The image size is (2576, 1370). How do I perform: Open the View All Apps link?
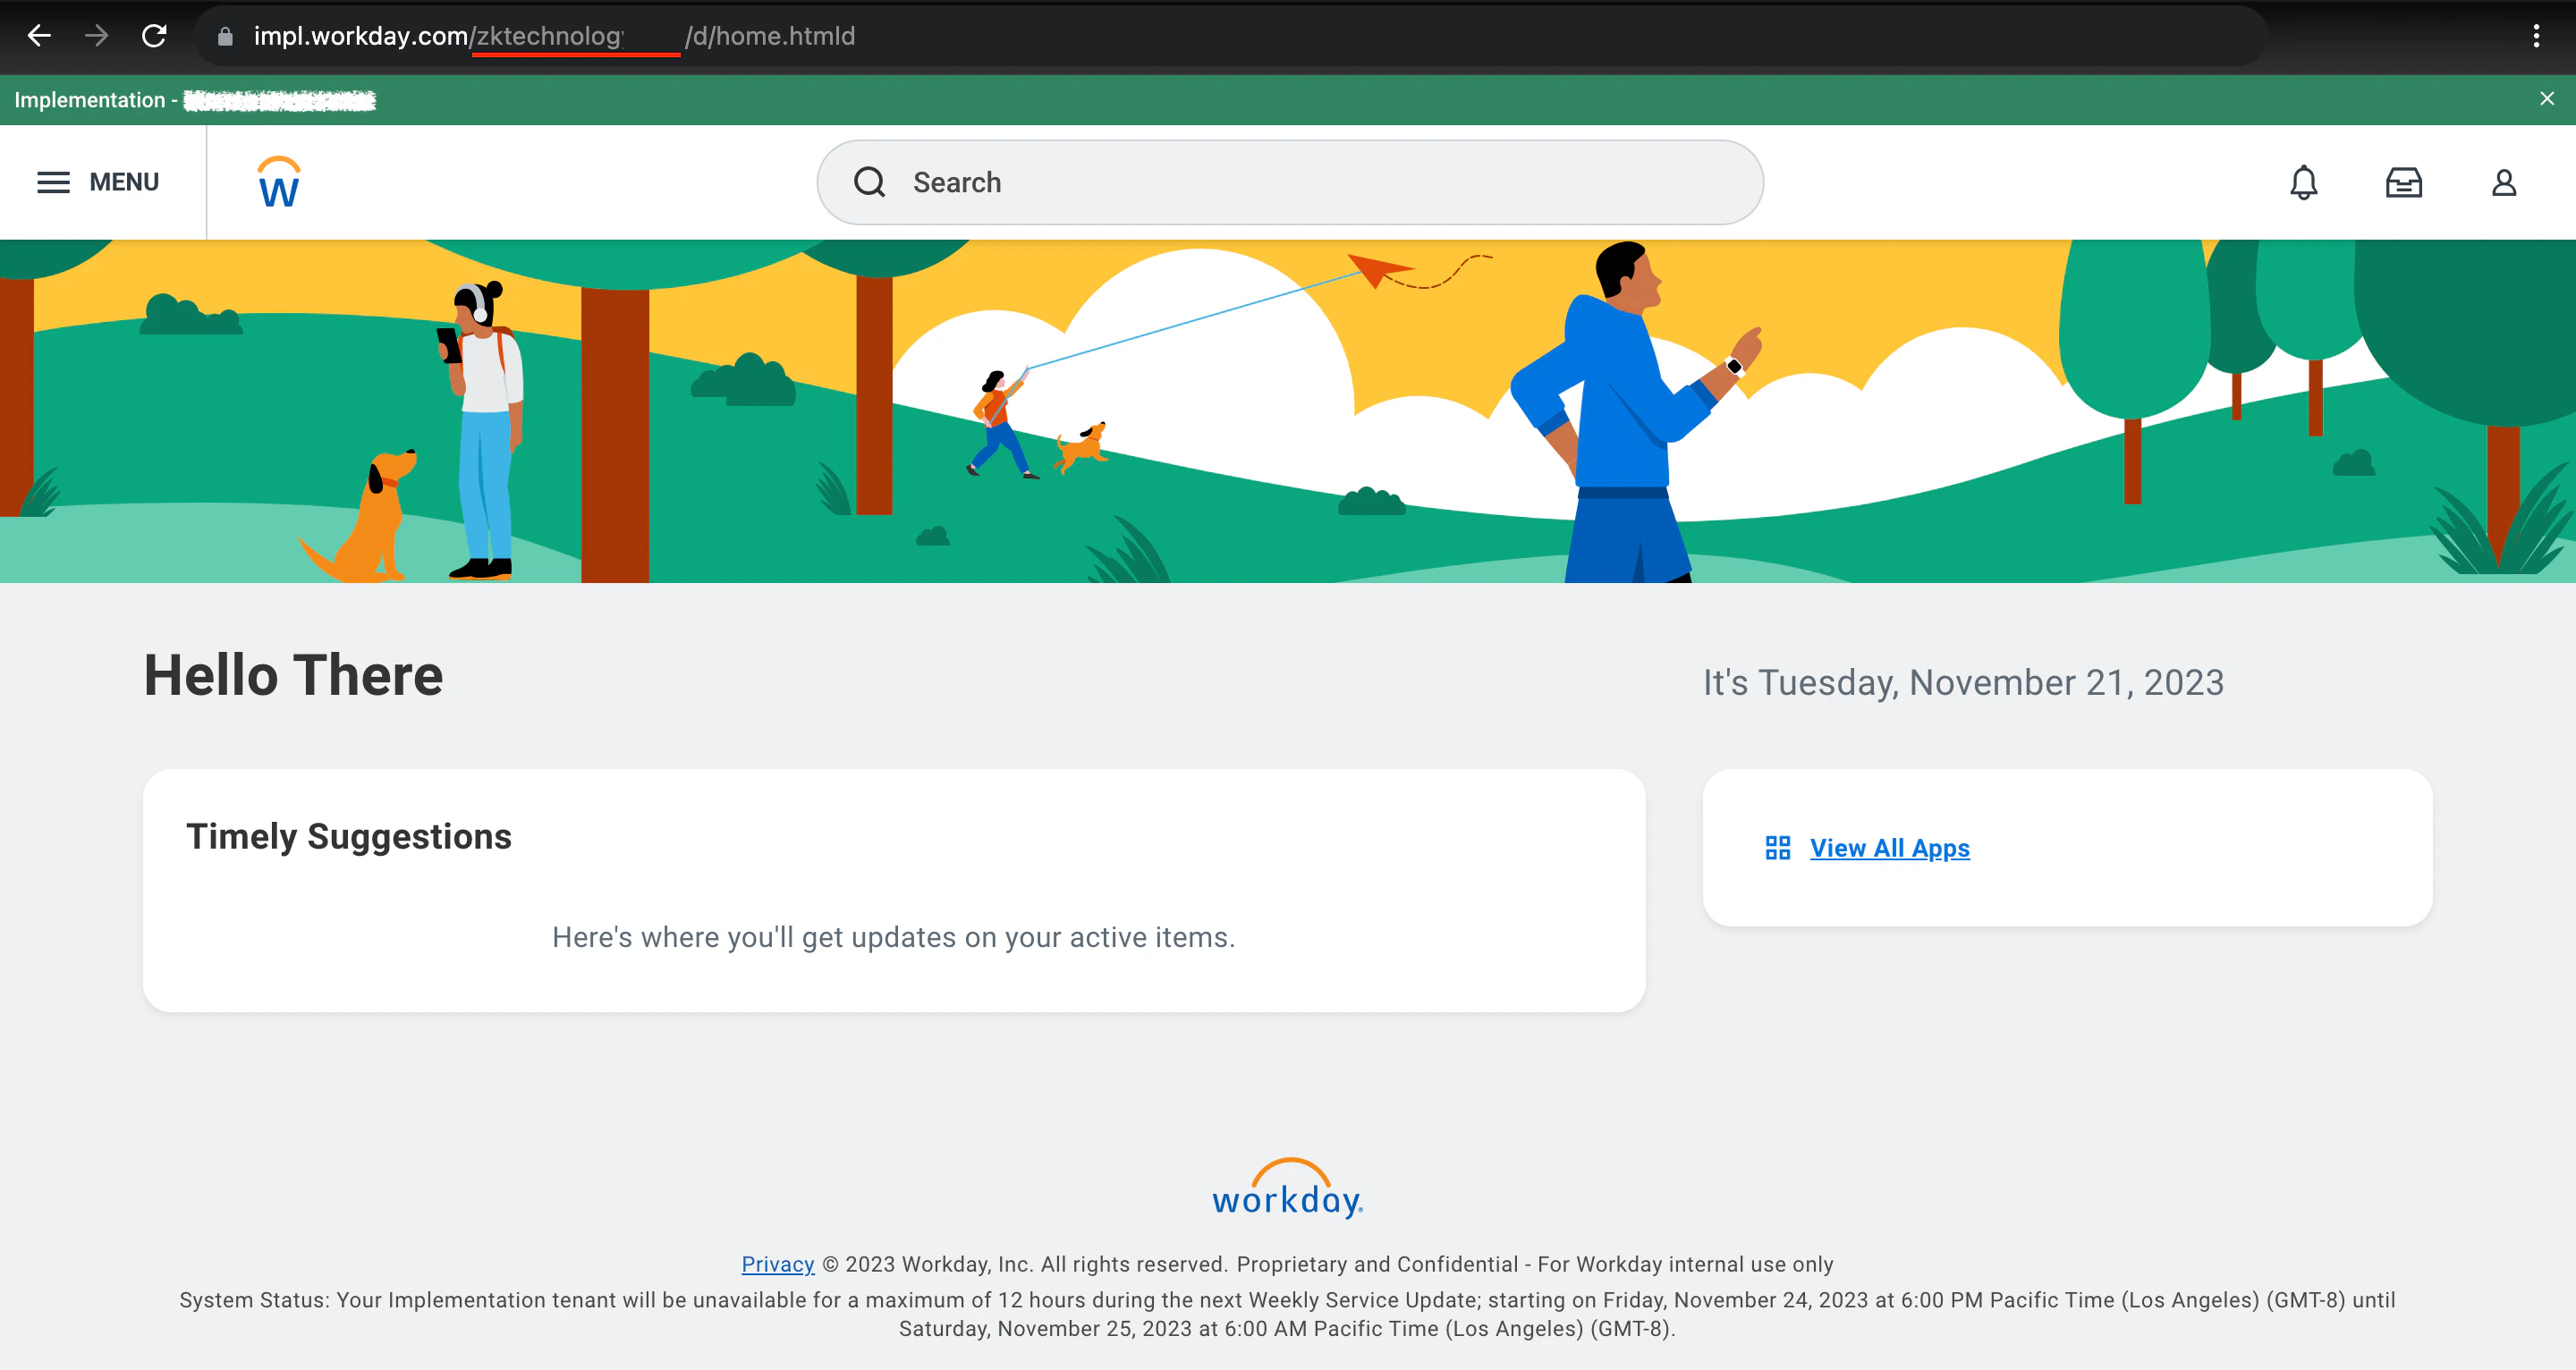(x=1889, y=847)
